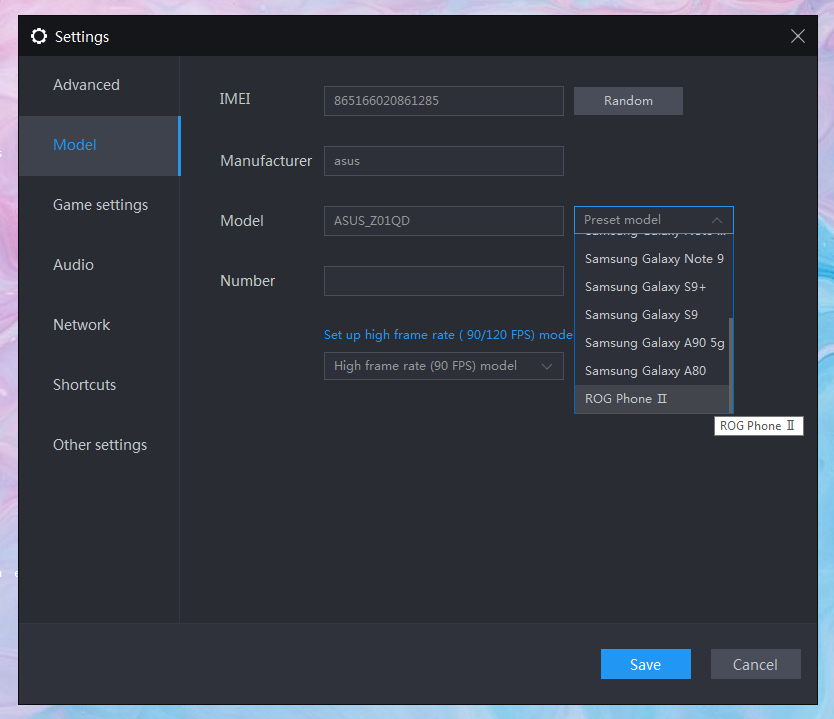Click the Settings gear icon in title bar
834x719 pixels.
tap(39, 36)
